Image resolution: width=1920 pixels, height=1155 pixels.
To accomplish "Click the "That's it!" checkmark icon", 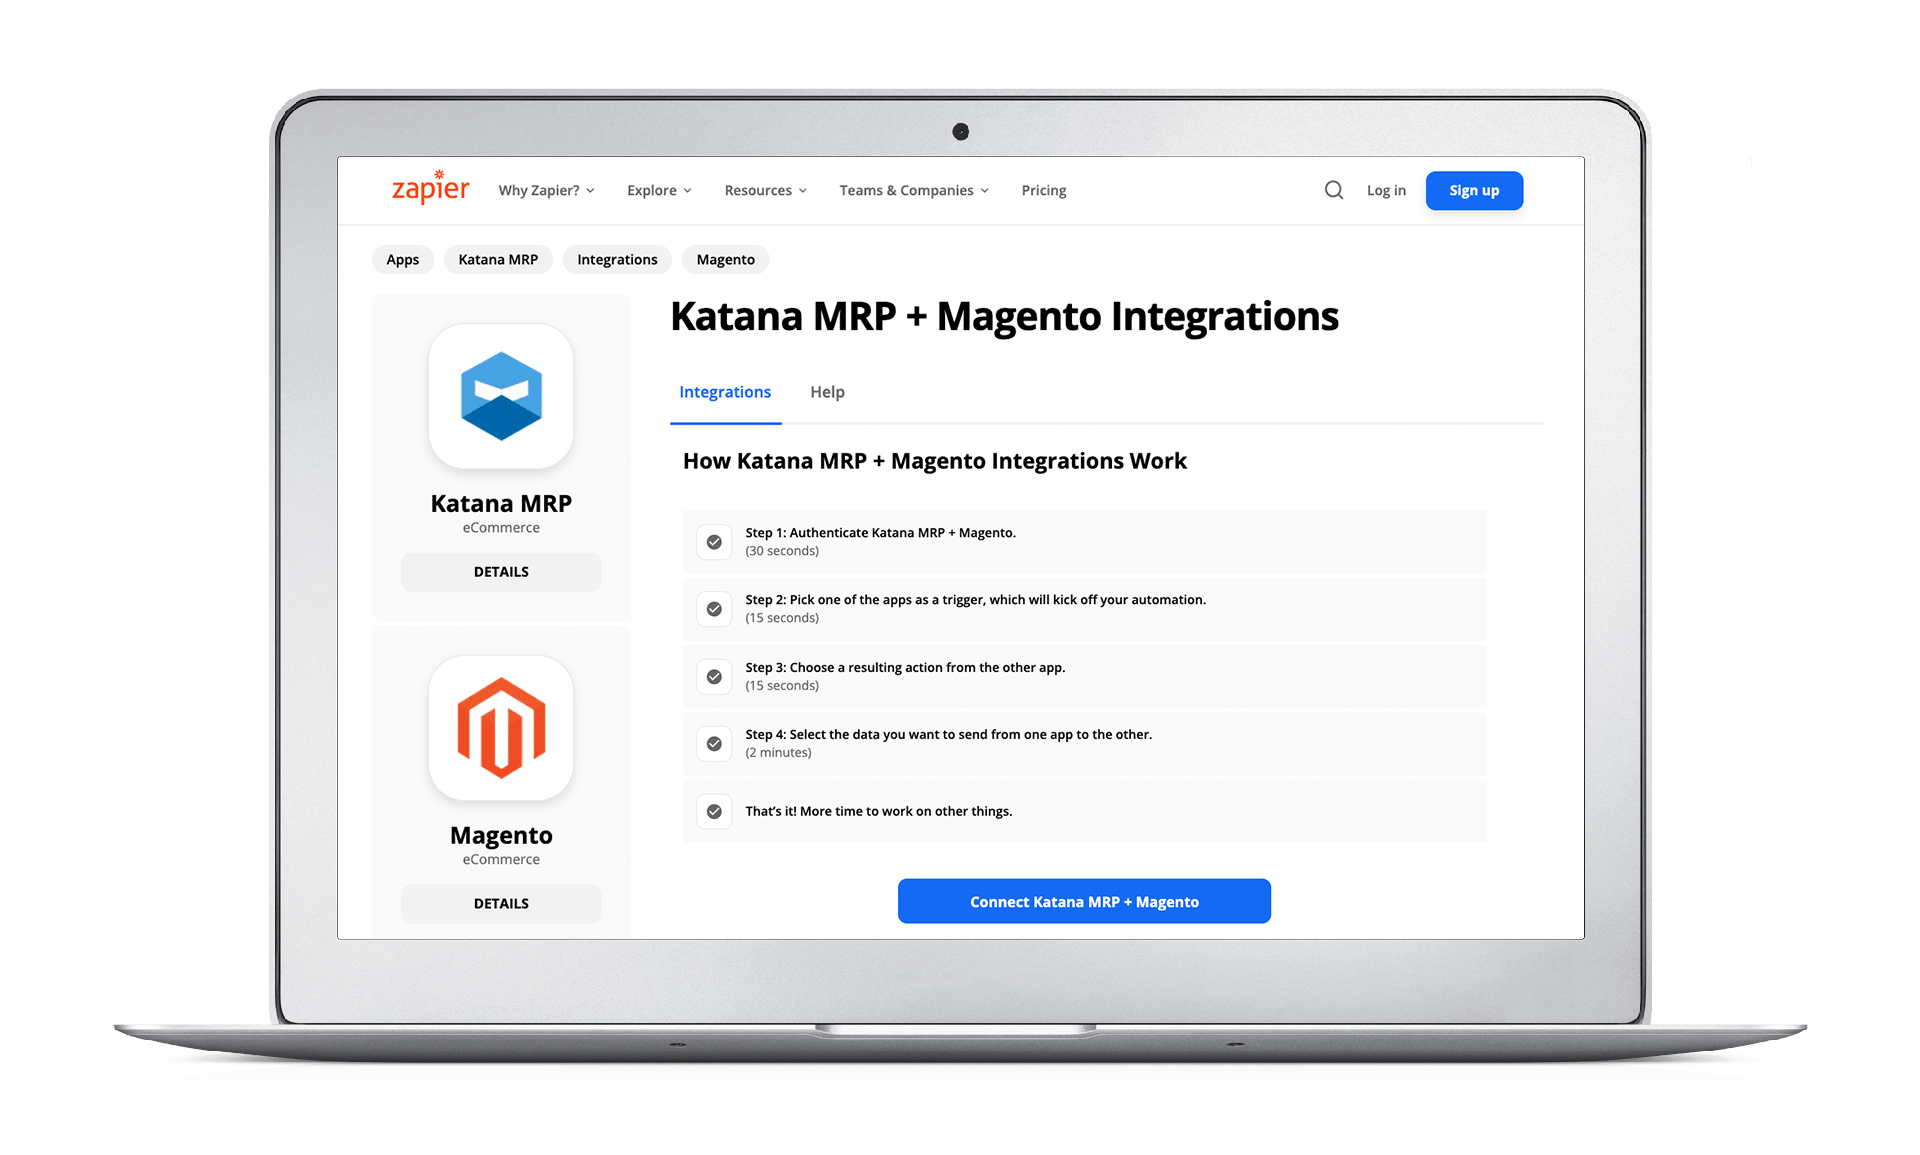I will tap(714, 812).
